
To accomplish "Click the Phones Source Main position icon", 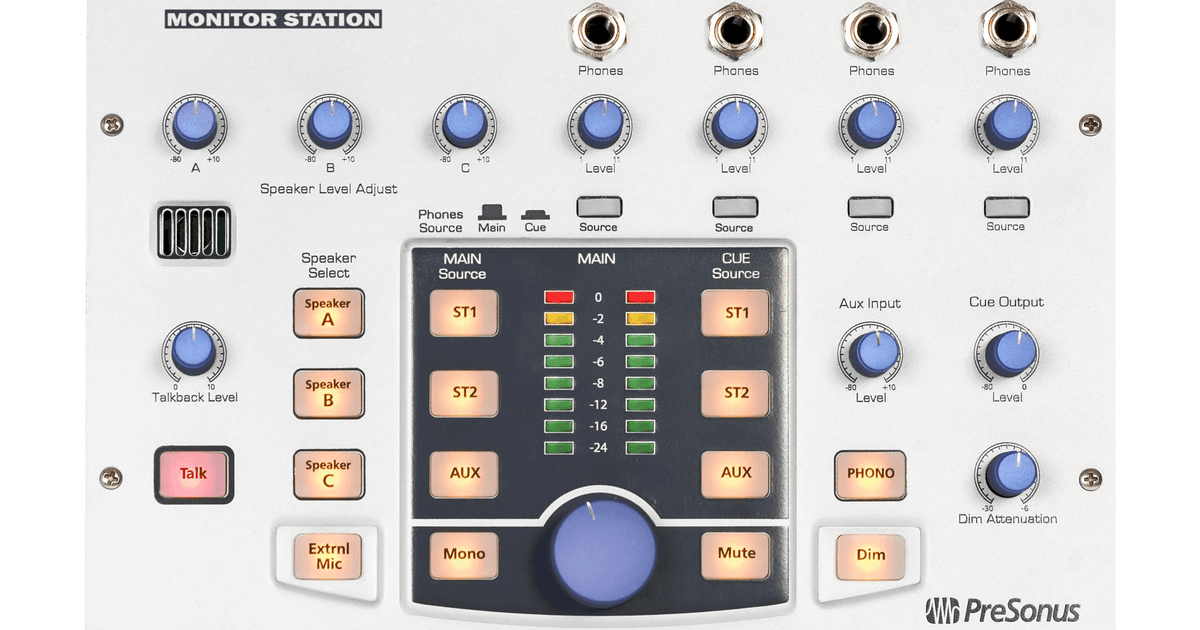I will pyautogui.click(x=491, y=211).
